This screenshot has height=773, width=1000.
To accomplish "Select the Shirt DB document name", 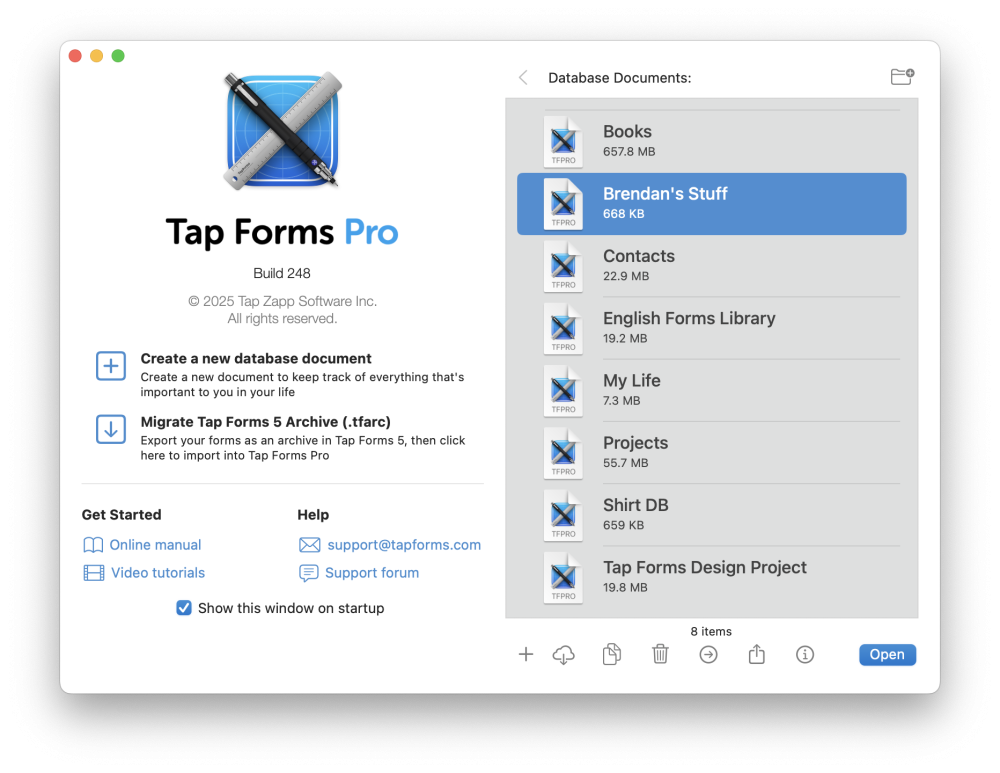I will (635, 505).
